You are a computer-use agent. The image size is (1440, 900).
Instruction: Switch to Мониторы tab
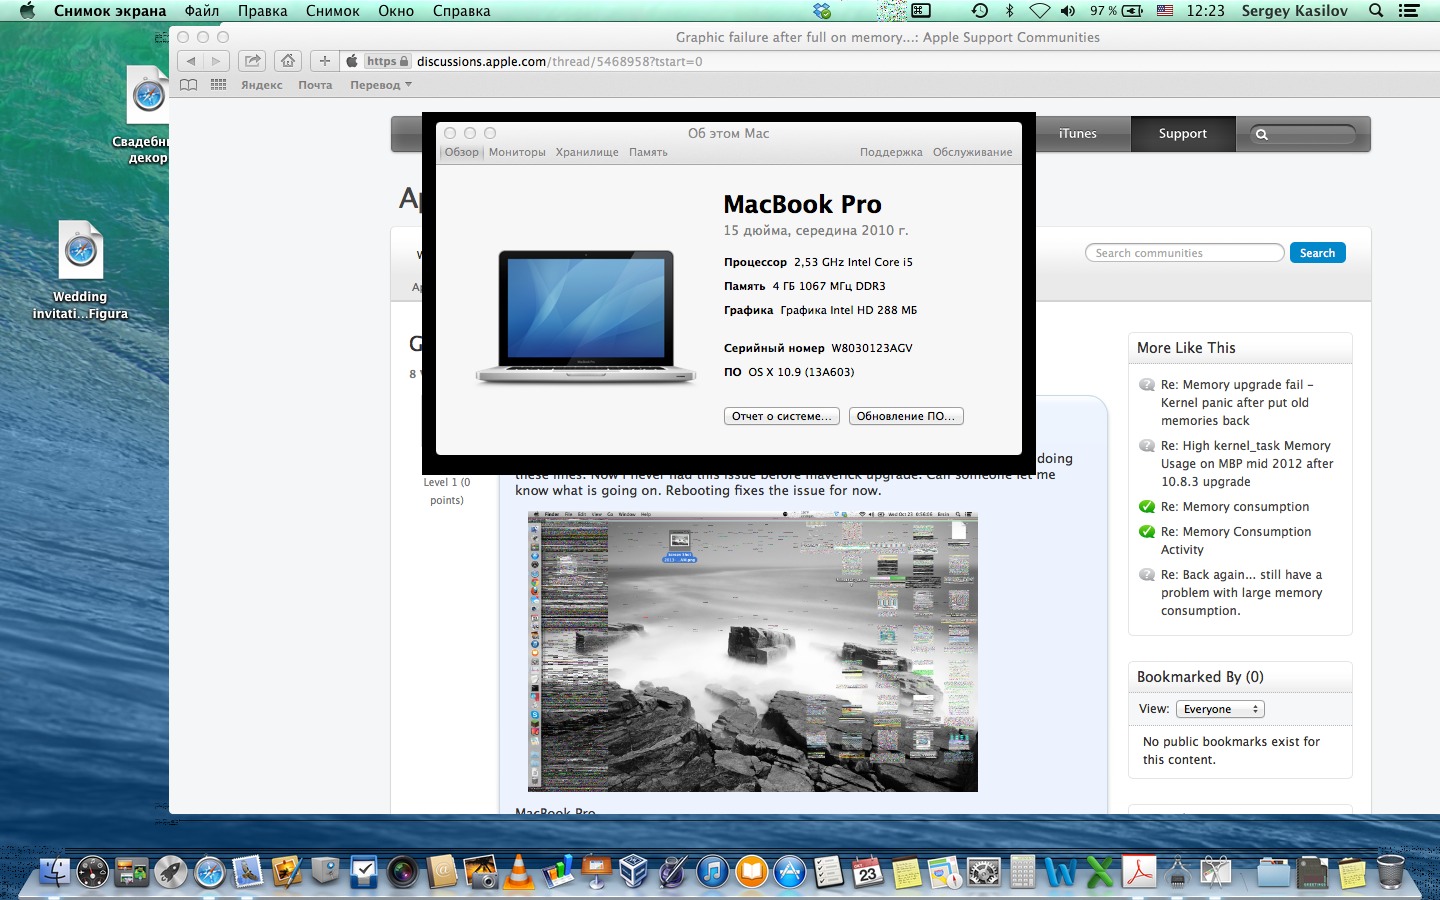point(517,152)
